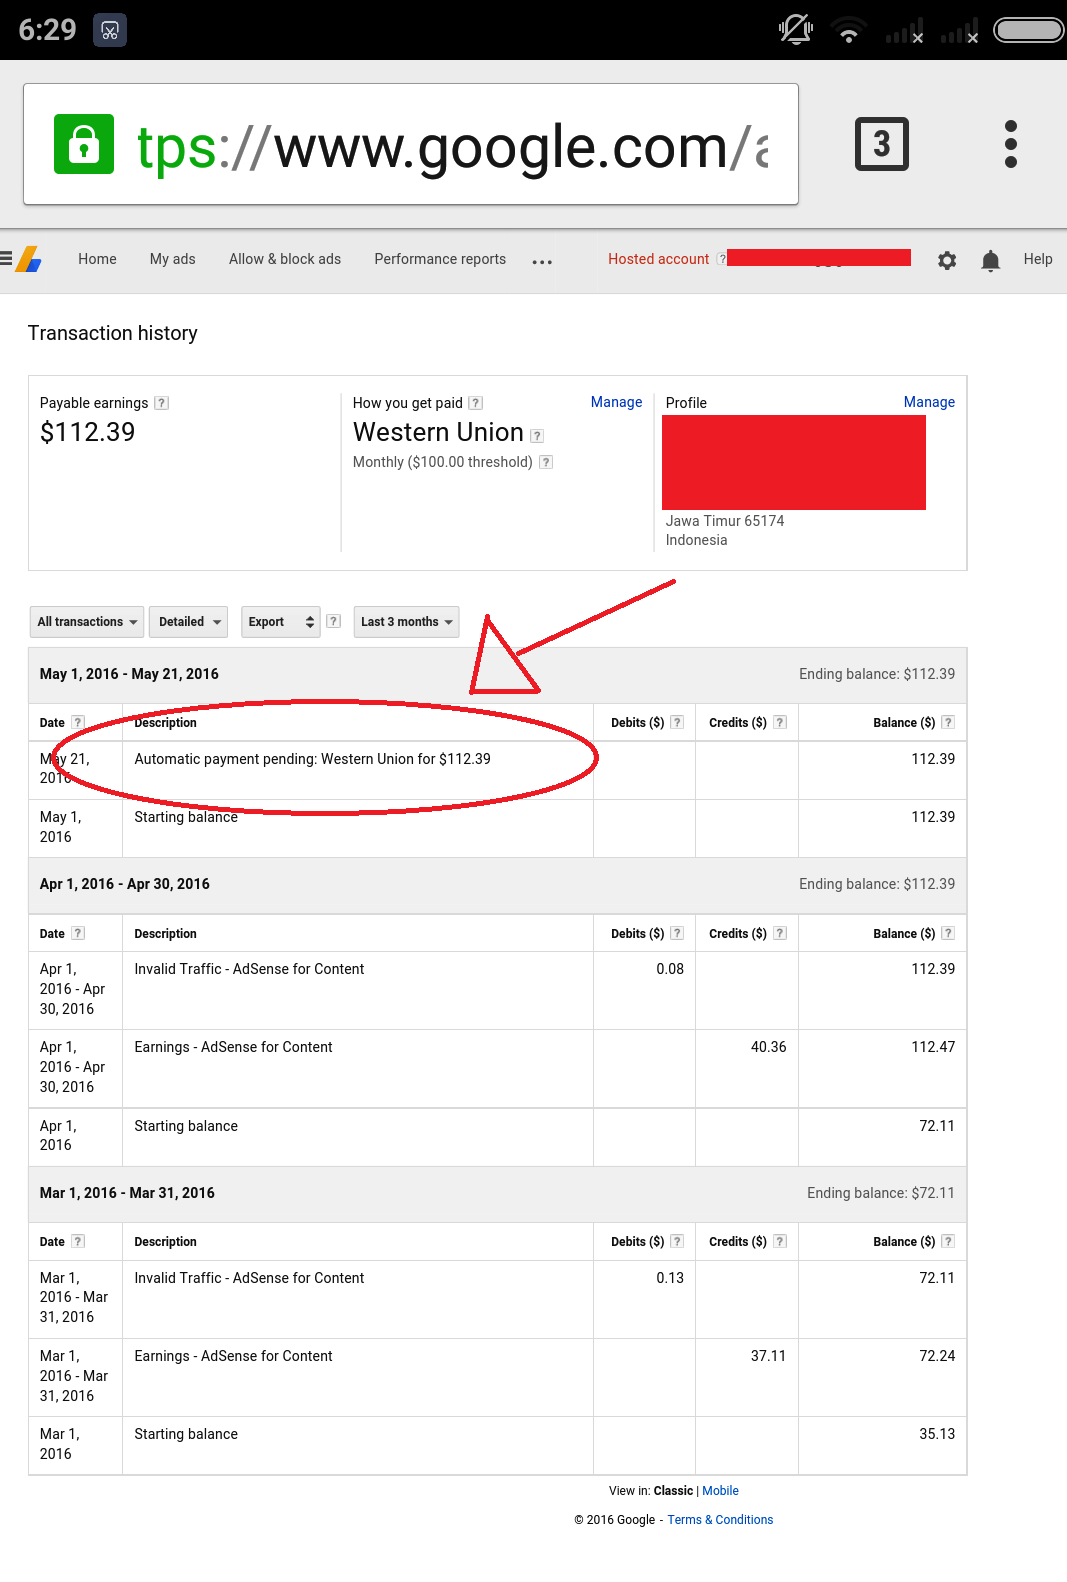Select March Invalid Traffic row
Viewport: 1067px width, 1582px height.
tap(497, 1299)
